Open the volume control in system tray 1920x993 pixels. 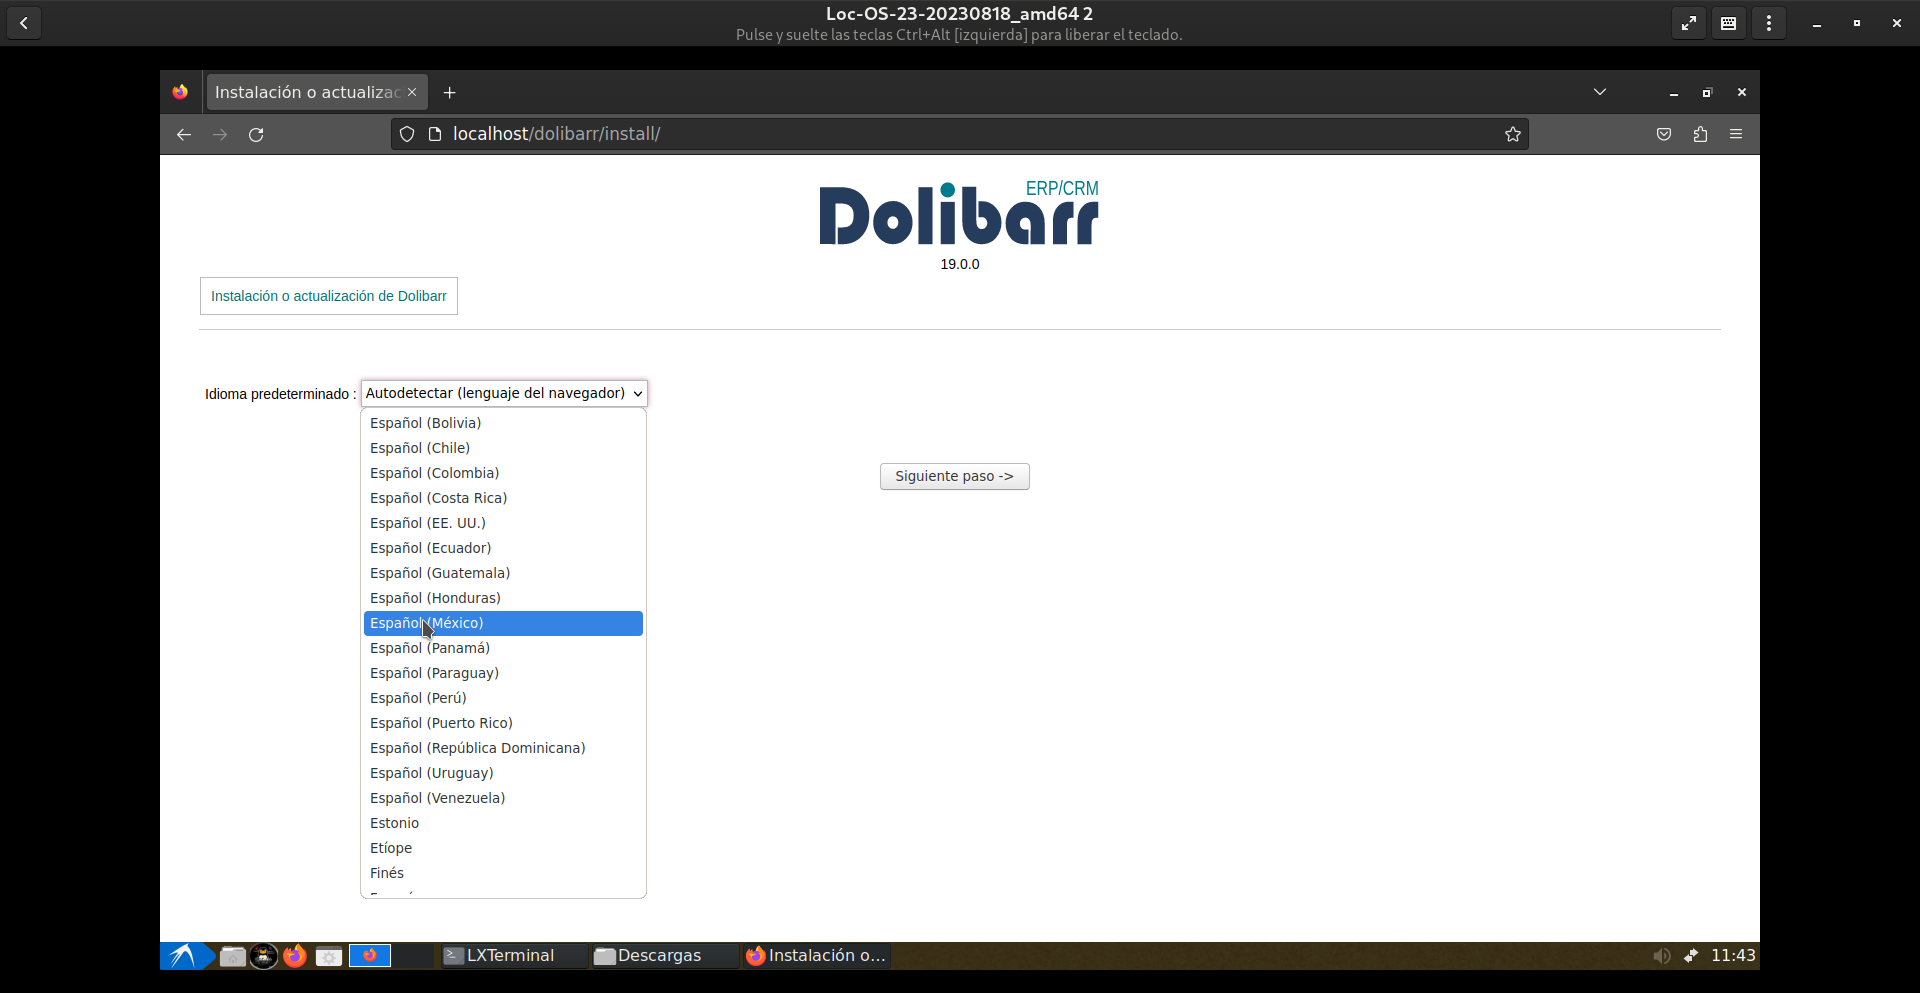[x=1661, y=956]
